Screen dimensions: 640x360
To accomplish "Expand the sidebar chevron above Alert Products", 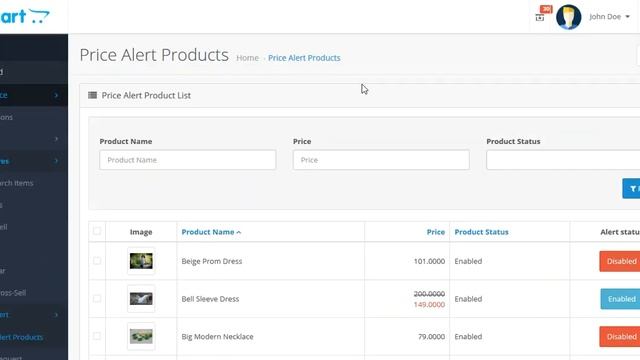I will 56,315.
